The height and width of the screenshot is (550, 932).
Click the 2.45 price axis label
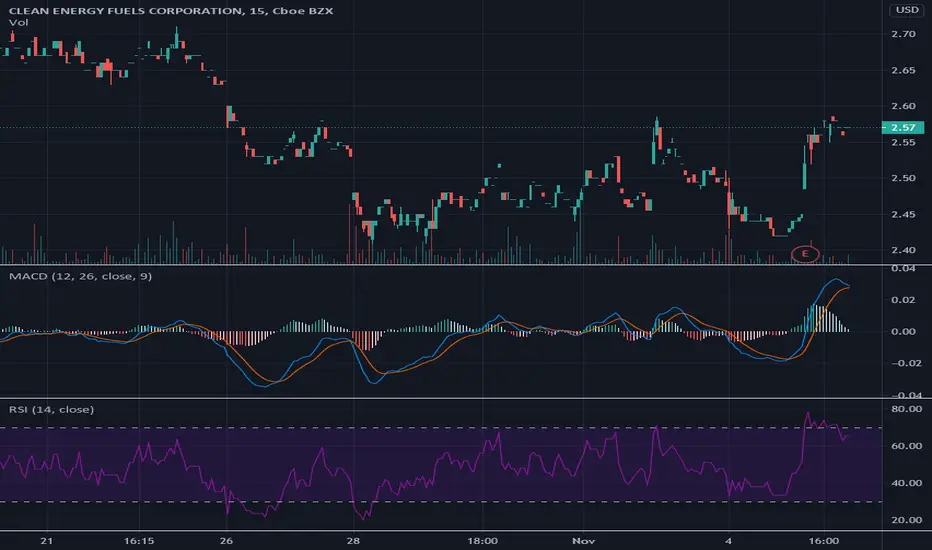coord(903,214)
